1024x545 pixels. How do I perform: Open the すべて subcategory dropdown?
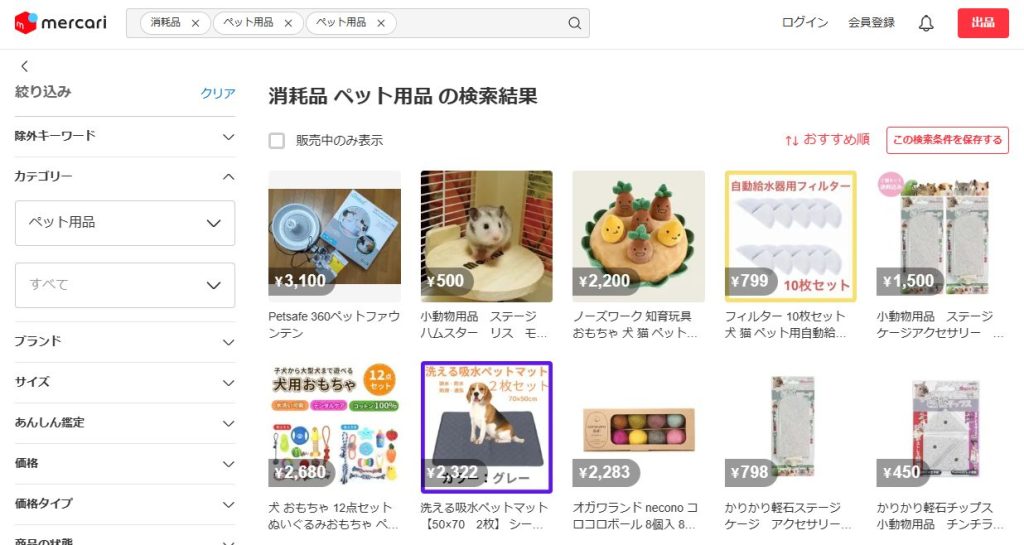(125, 285)
